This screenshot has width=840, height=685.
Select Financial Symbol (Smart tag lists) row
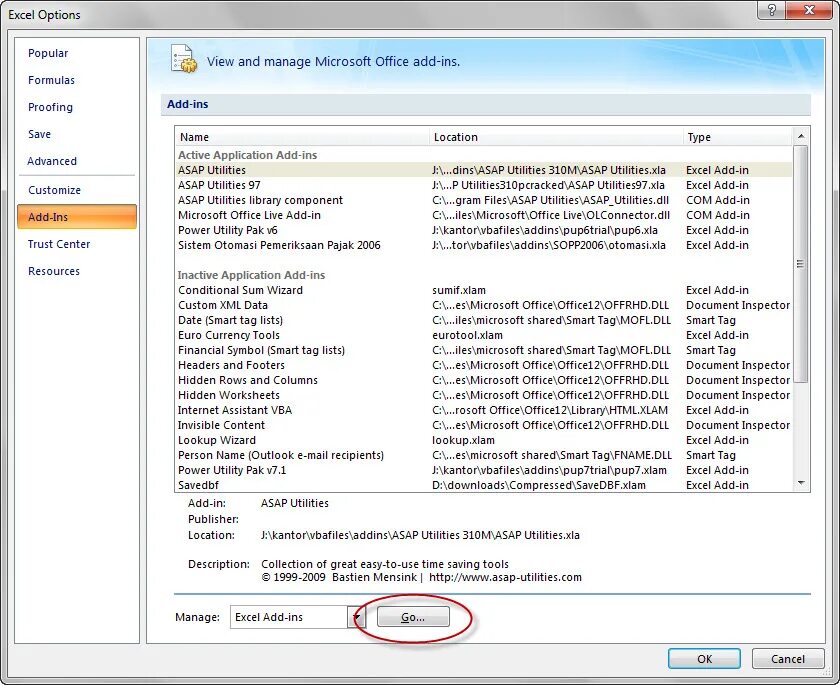[x=484, y=350]
